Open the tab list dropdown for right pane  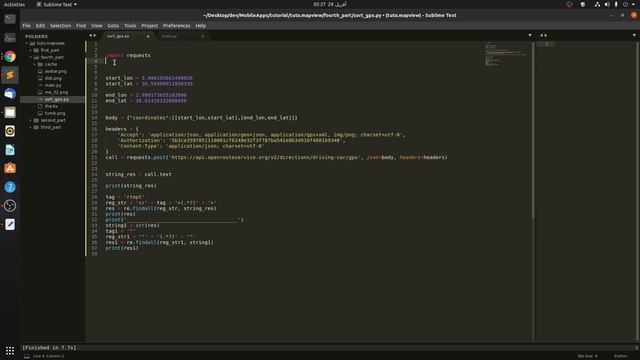coord(634,36)
